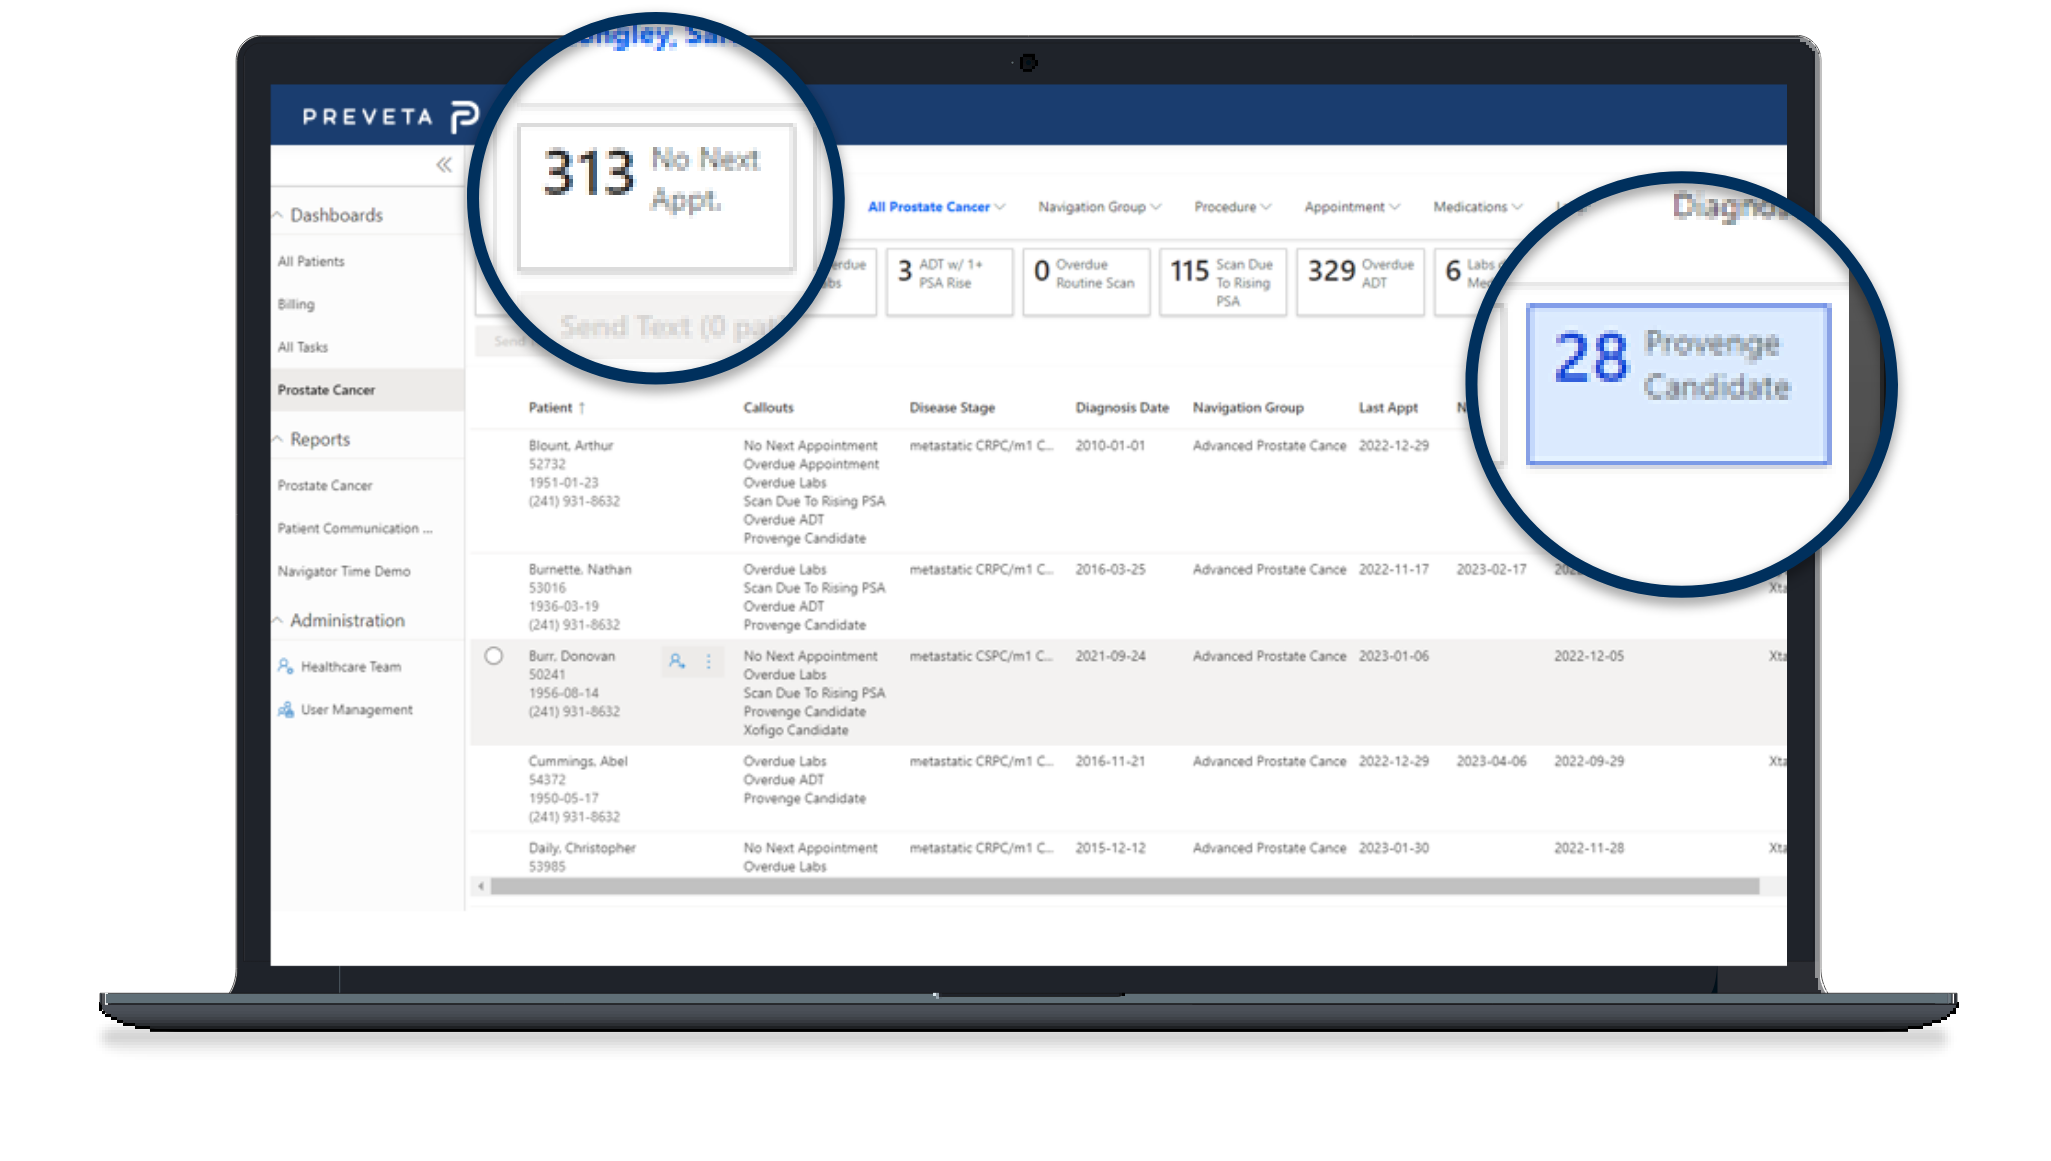Collapse the Dashboards section

point(278,215)
